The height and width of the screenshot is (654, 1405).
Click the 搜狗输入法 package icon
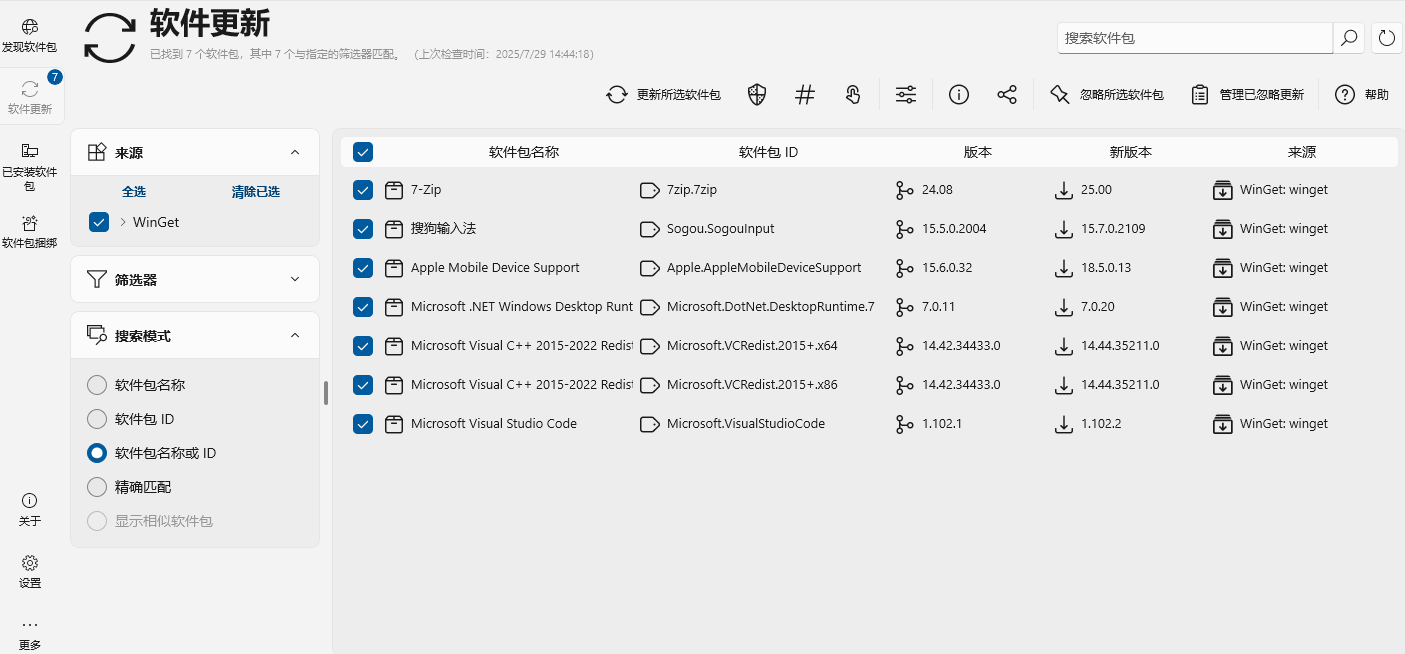[x=394, y=229]
